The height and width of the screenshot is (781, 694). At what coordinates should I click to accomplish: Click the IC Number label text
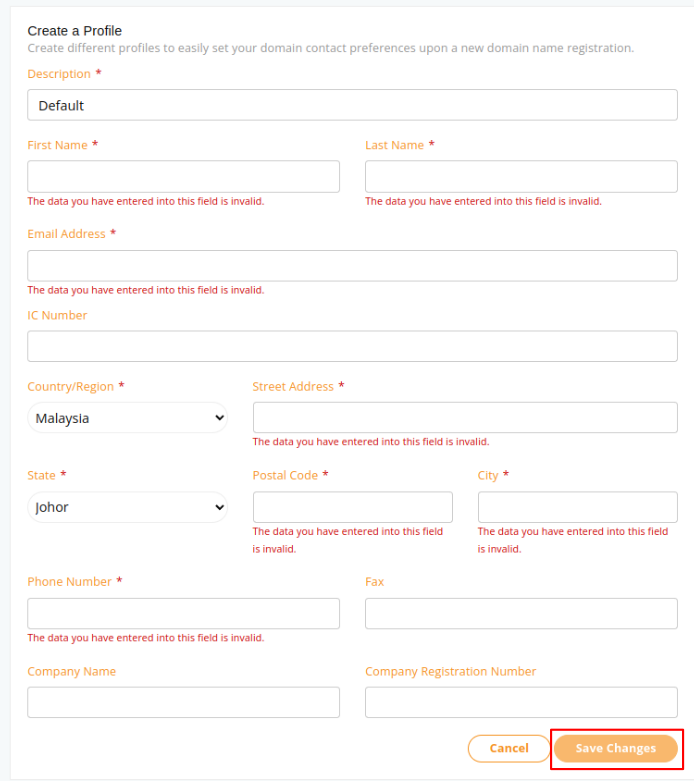[x=57, y=315]
